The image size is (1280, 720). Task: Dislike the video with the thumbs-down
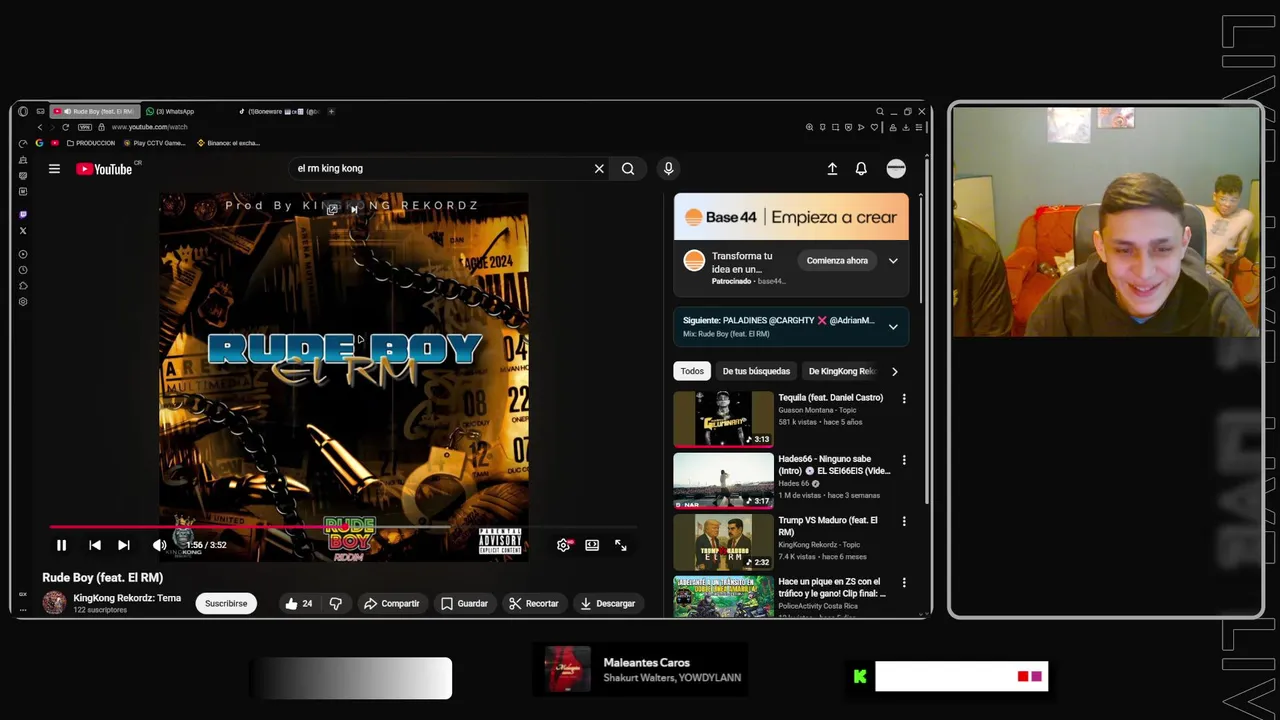coord(336,603)
